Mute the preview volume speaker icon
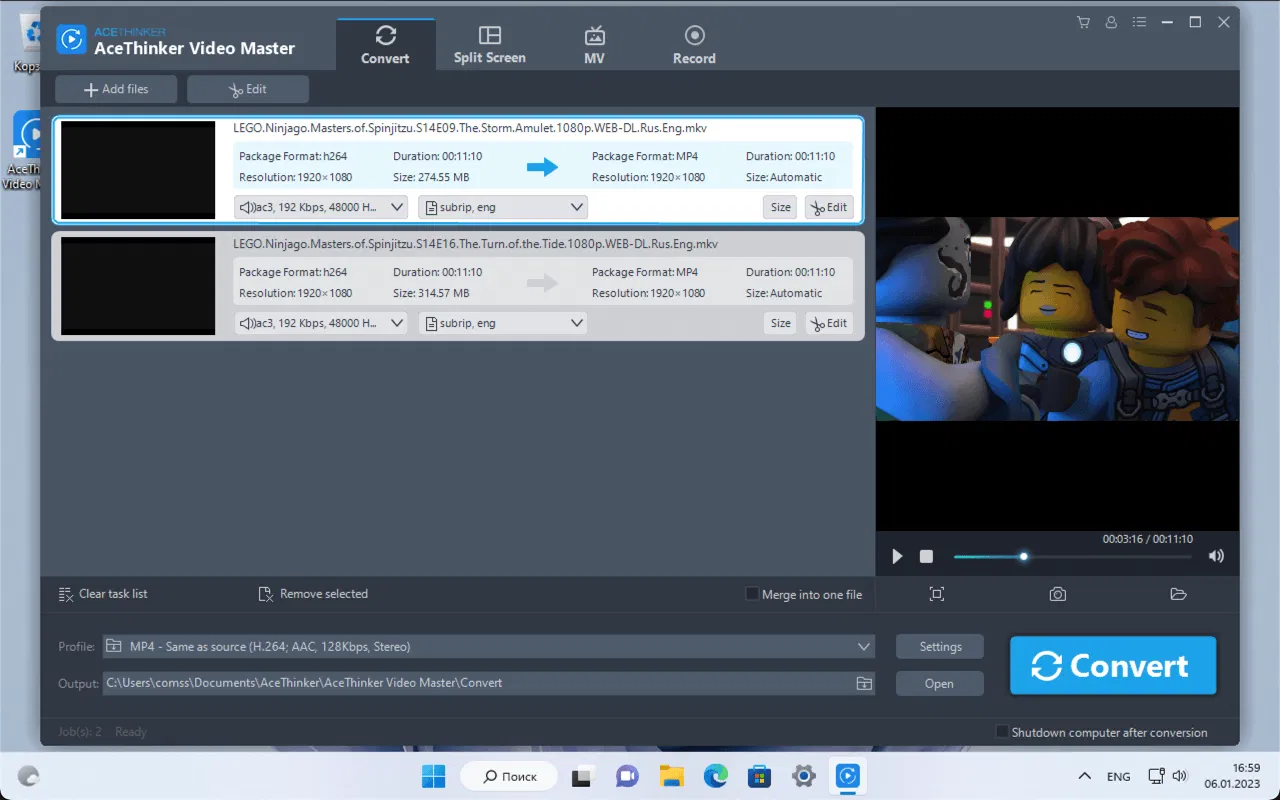1280x800 pixels. [1216, 556]
